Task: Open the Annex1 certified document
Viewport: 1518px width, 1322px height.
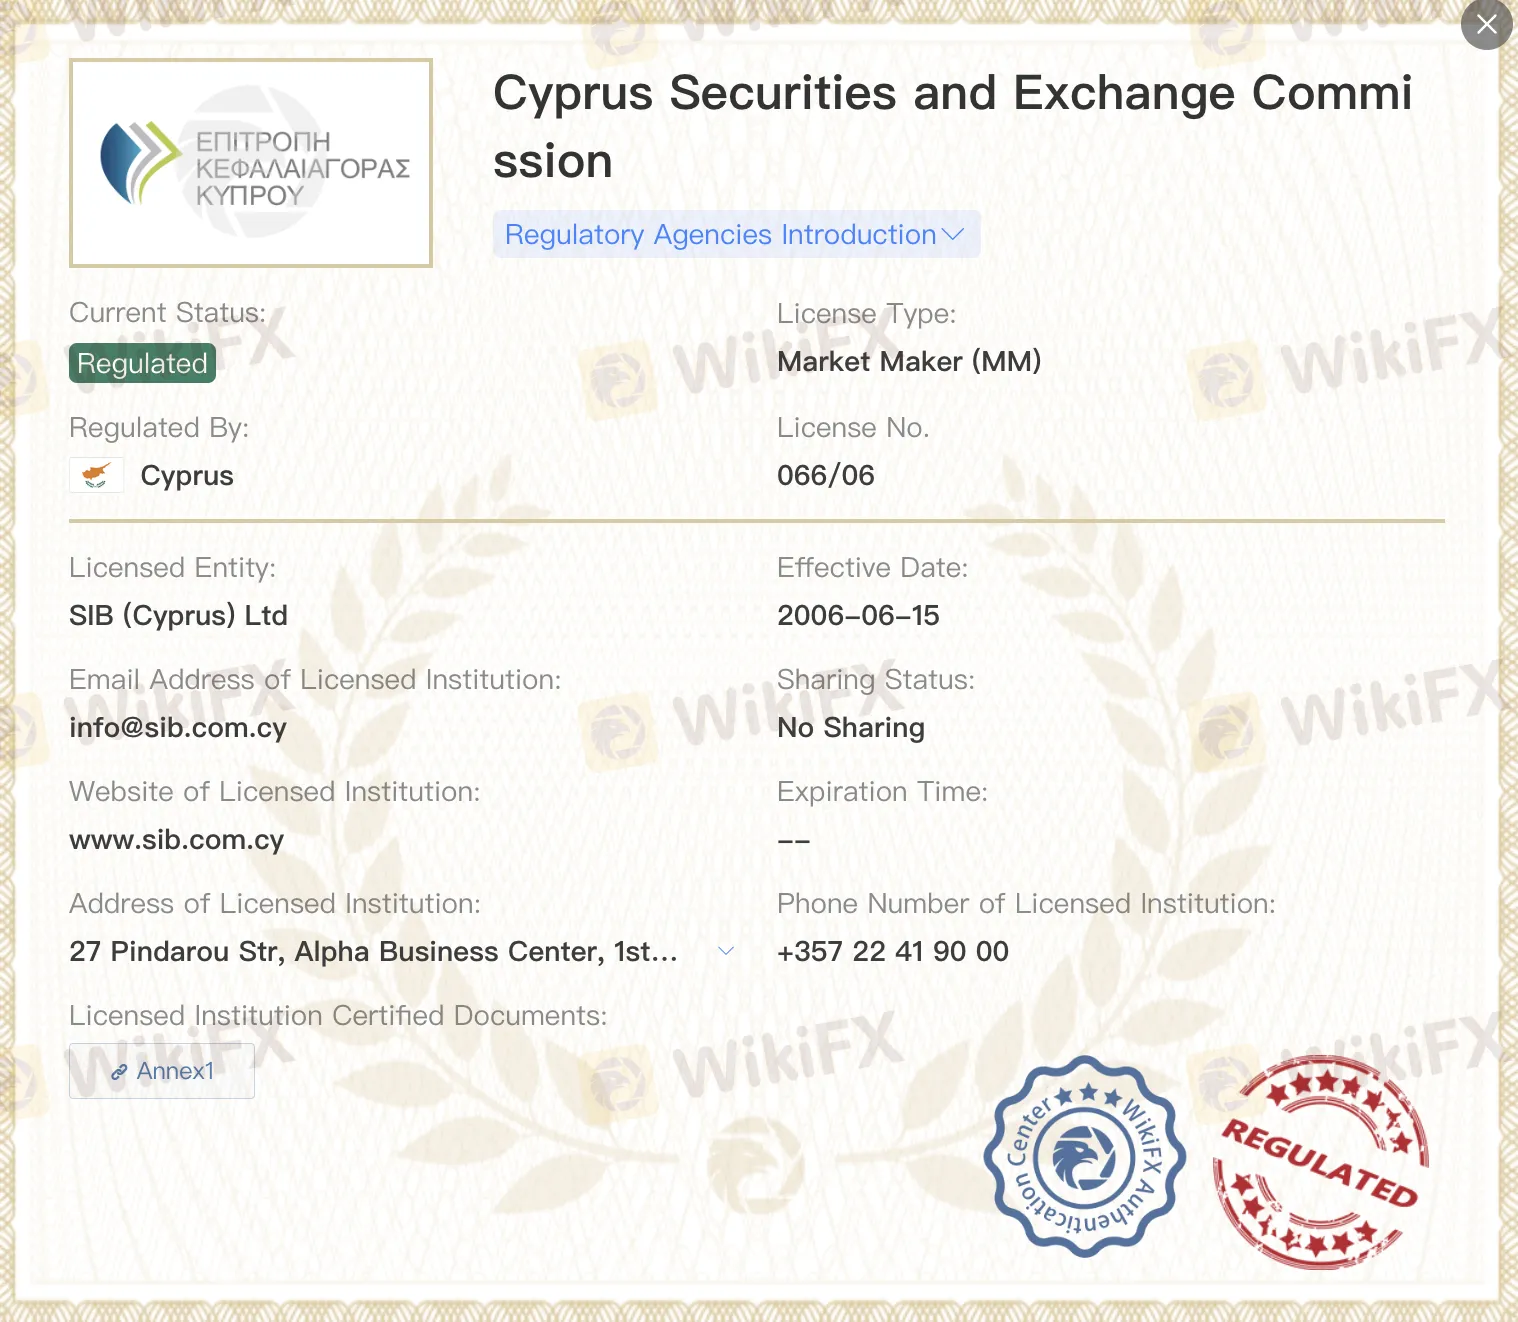Action: pyautogui.click(x=162, y=1071)
